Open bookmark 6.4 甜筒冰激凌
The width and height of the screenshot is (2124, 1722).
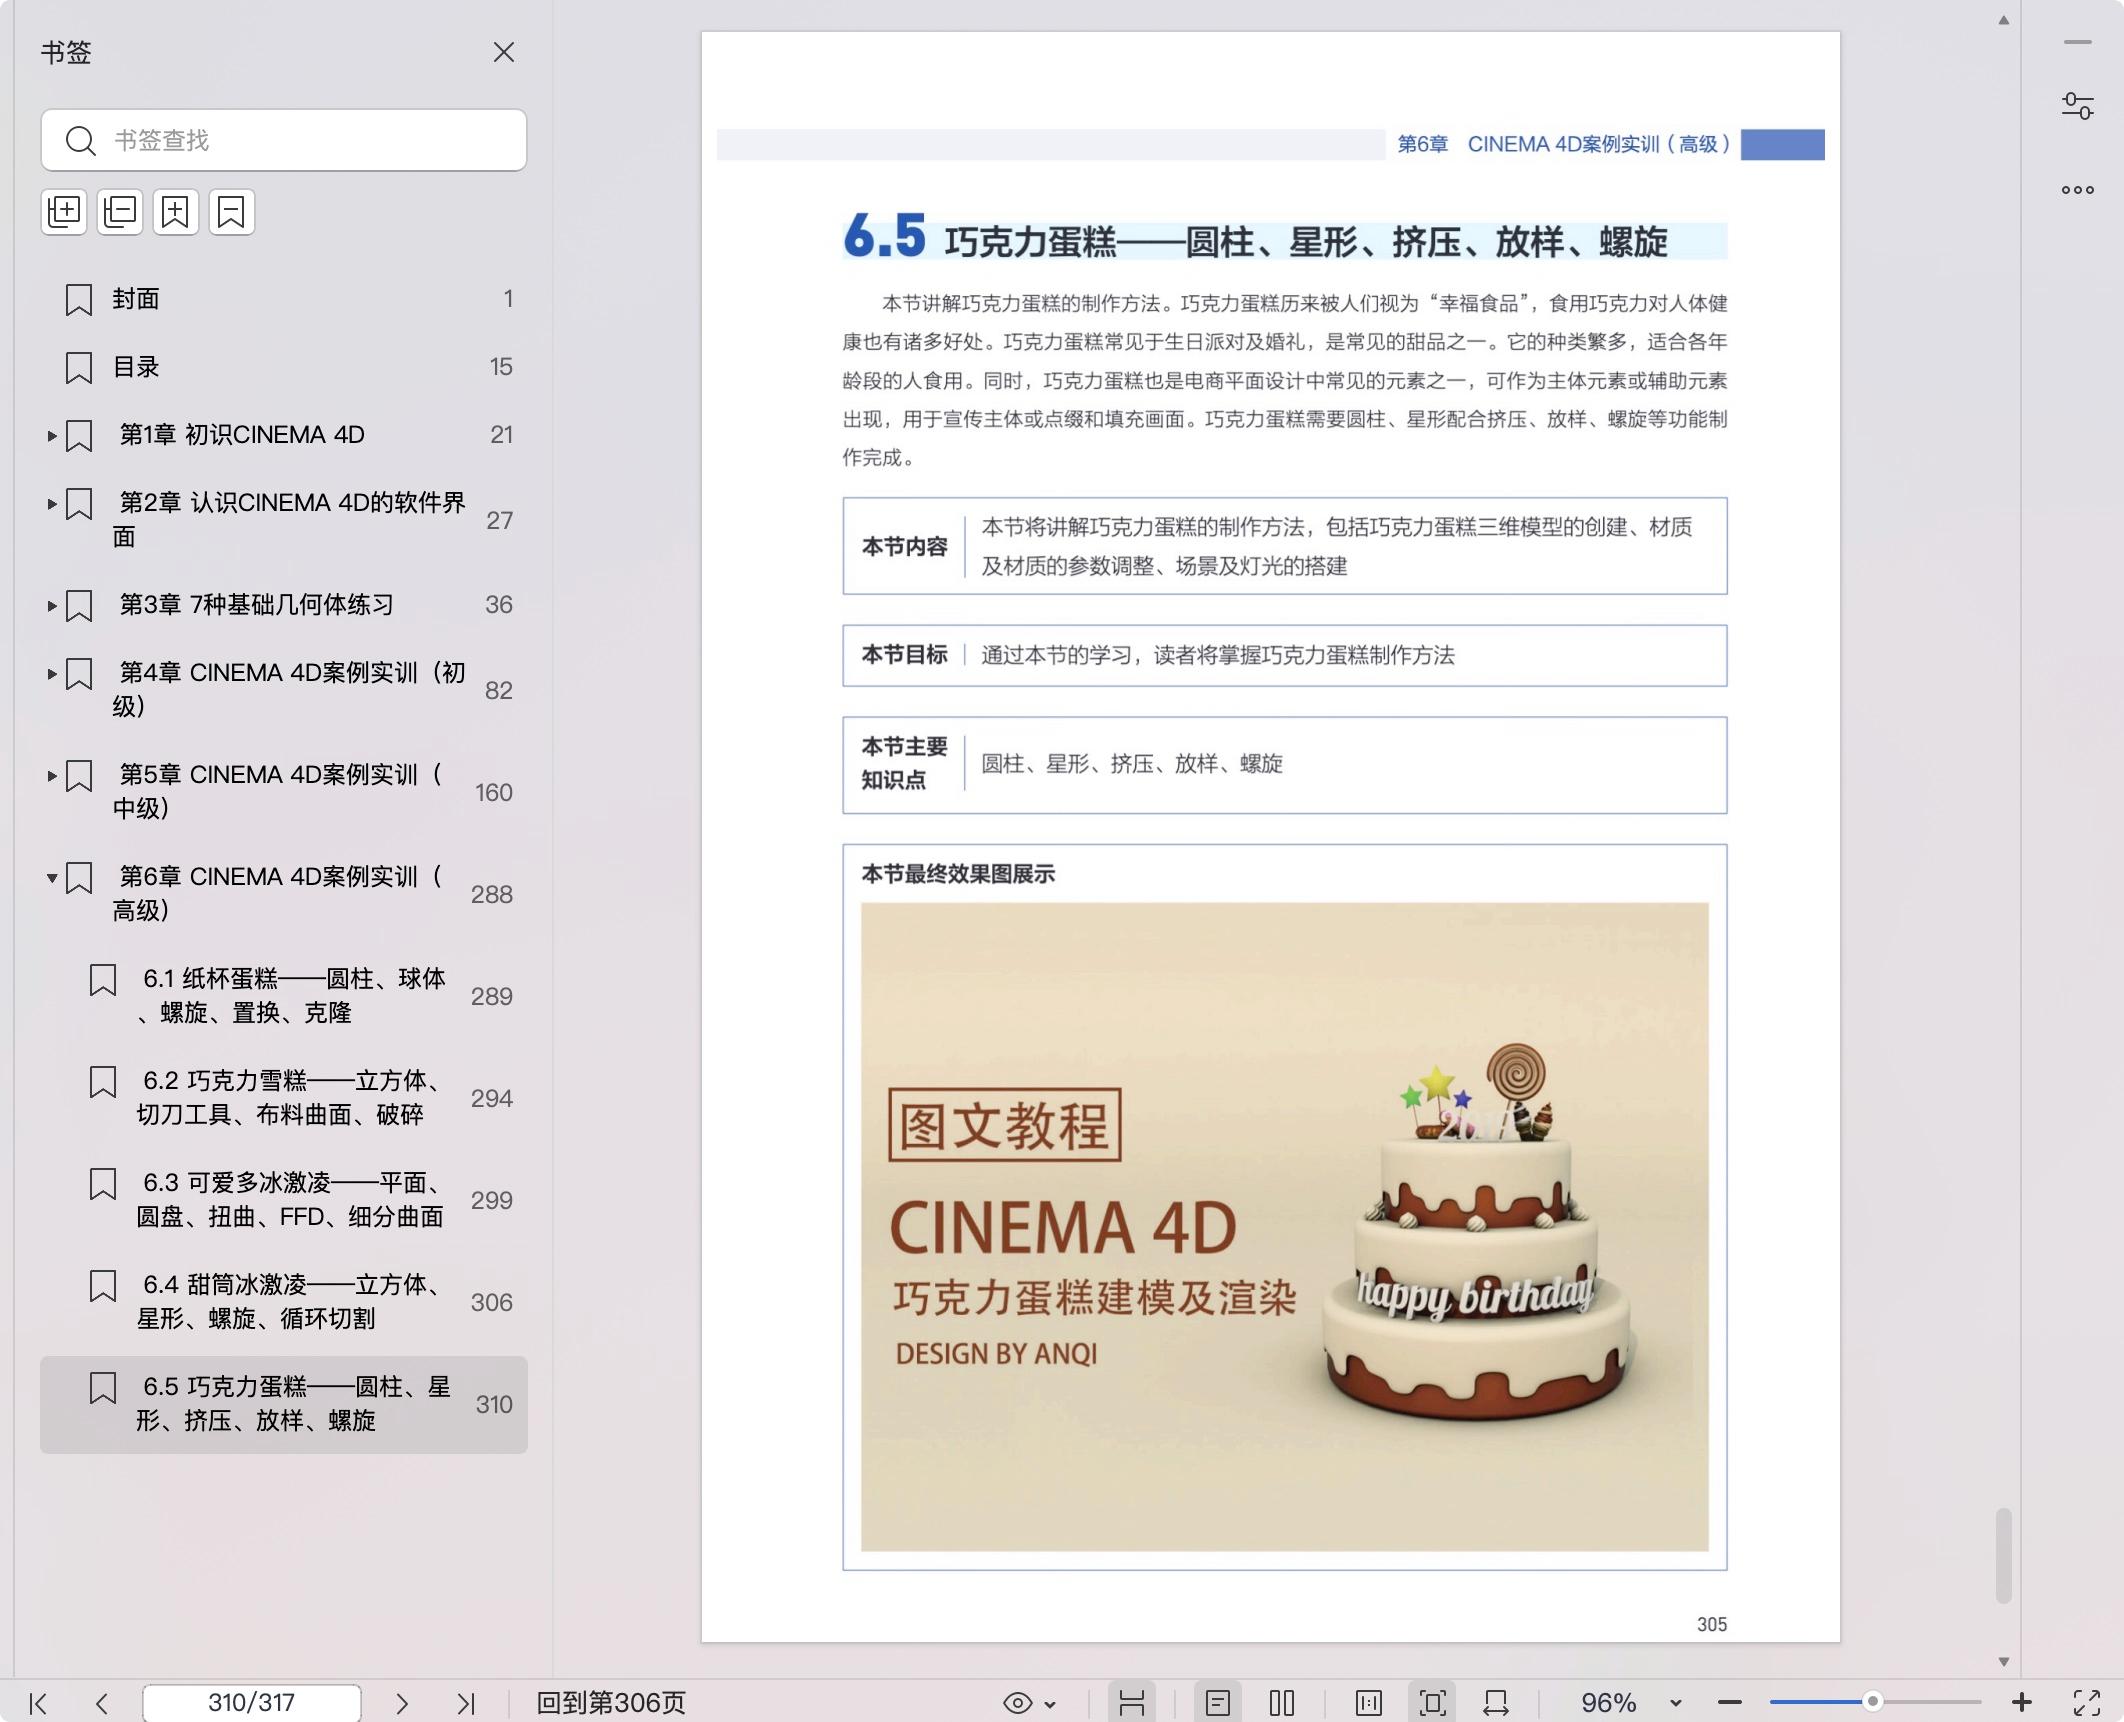[x=291, y=1301]
